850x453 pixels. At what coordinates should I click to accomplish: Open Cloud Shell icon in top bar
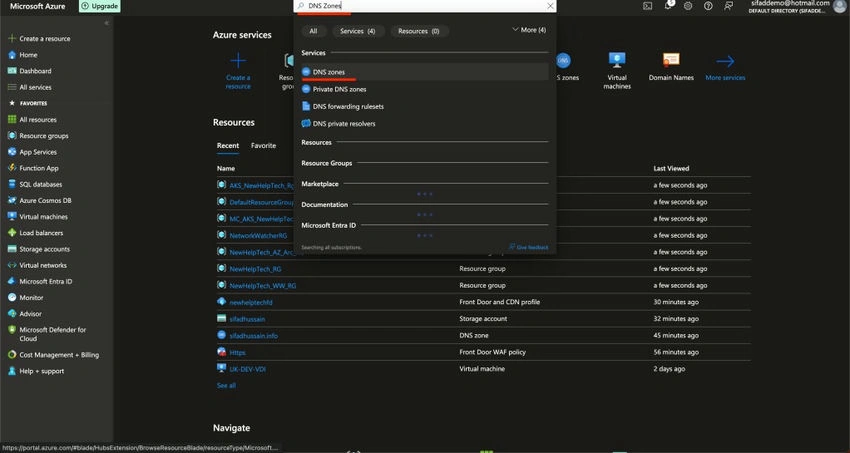(647, 6)
